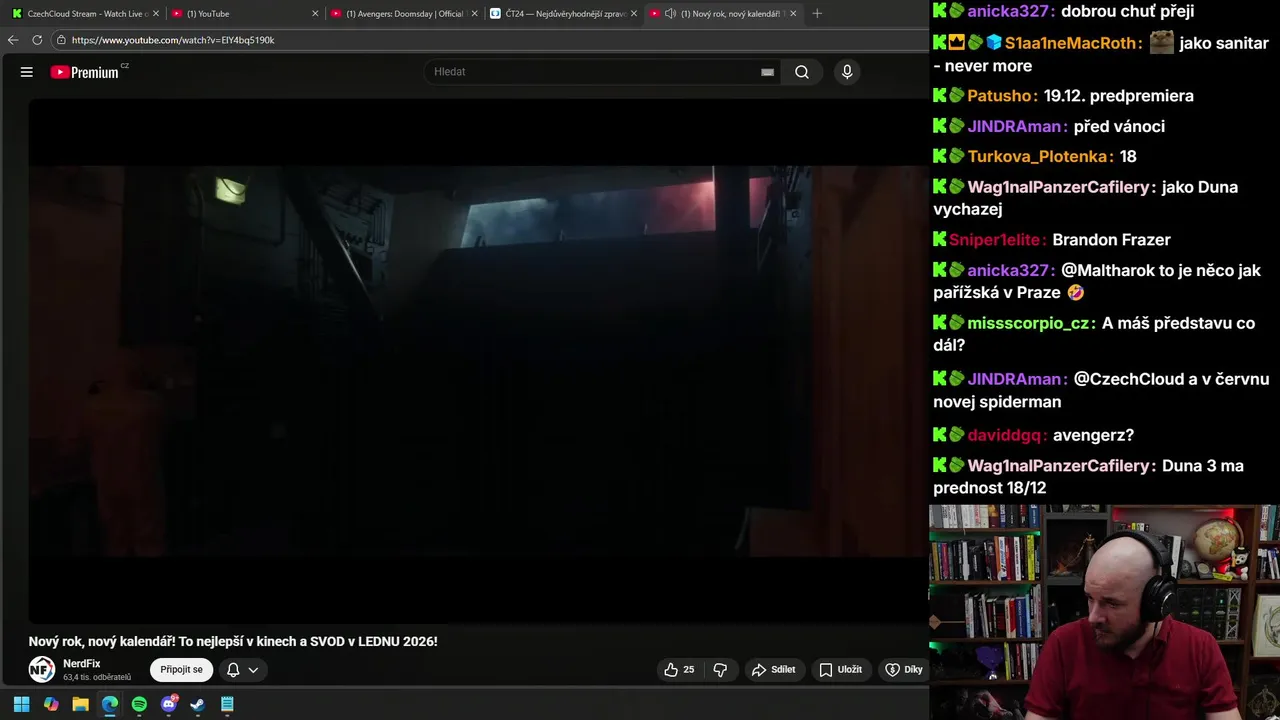This screenshot has width=1280, height=720.
Task: Click the video player area
Action: click(478, 361)
